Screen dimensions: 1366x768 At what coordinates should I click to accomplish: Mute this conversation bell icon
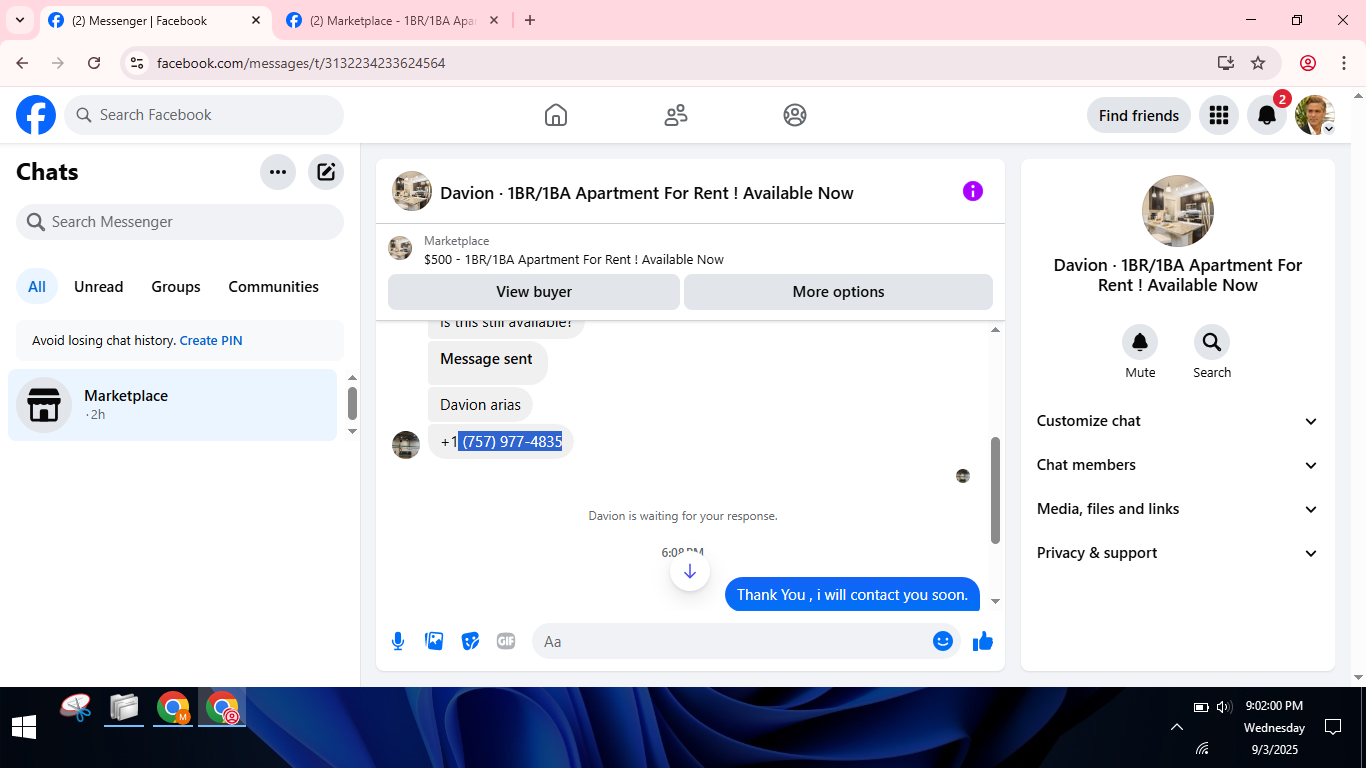1140,342
